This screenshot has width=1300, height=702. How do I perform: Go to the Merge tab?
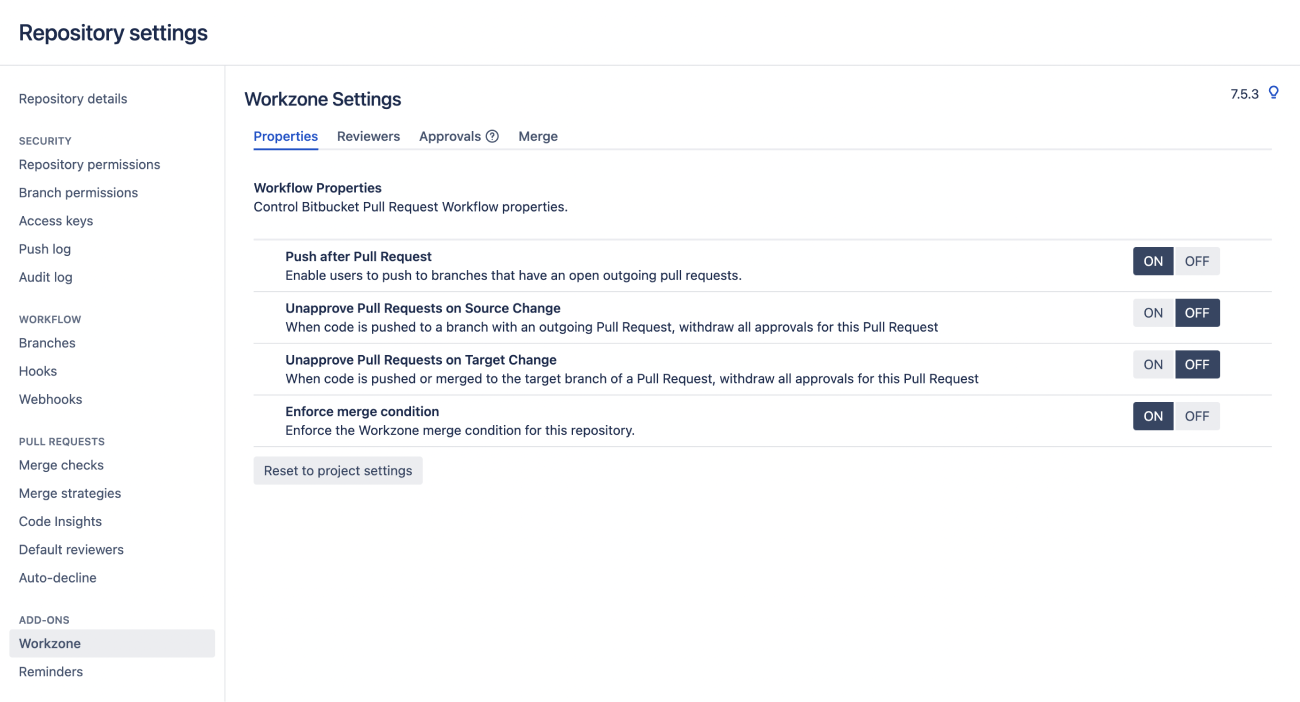click(x=538, y=136)
